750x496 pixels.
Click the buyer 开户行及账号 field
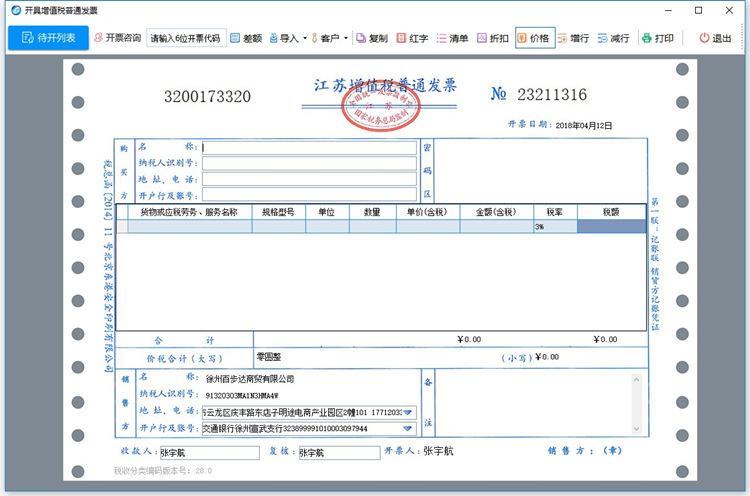pyautogui.click(x=309, y=194)
